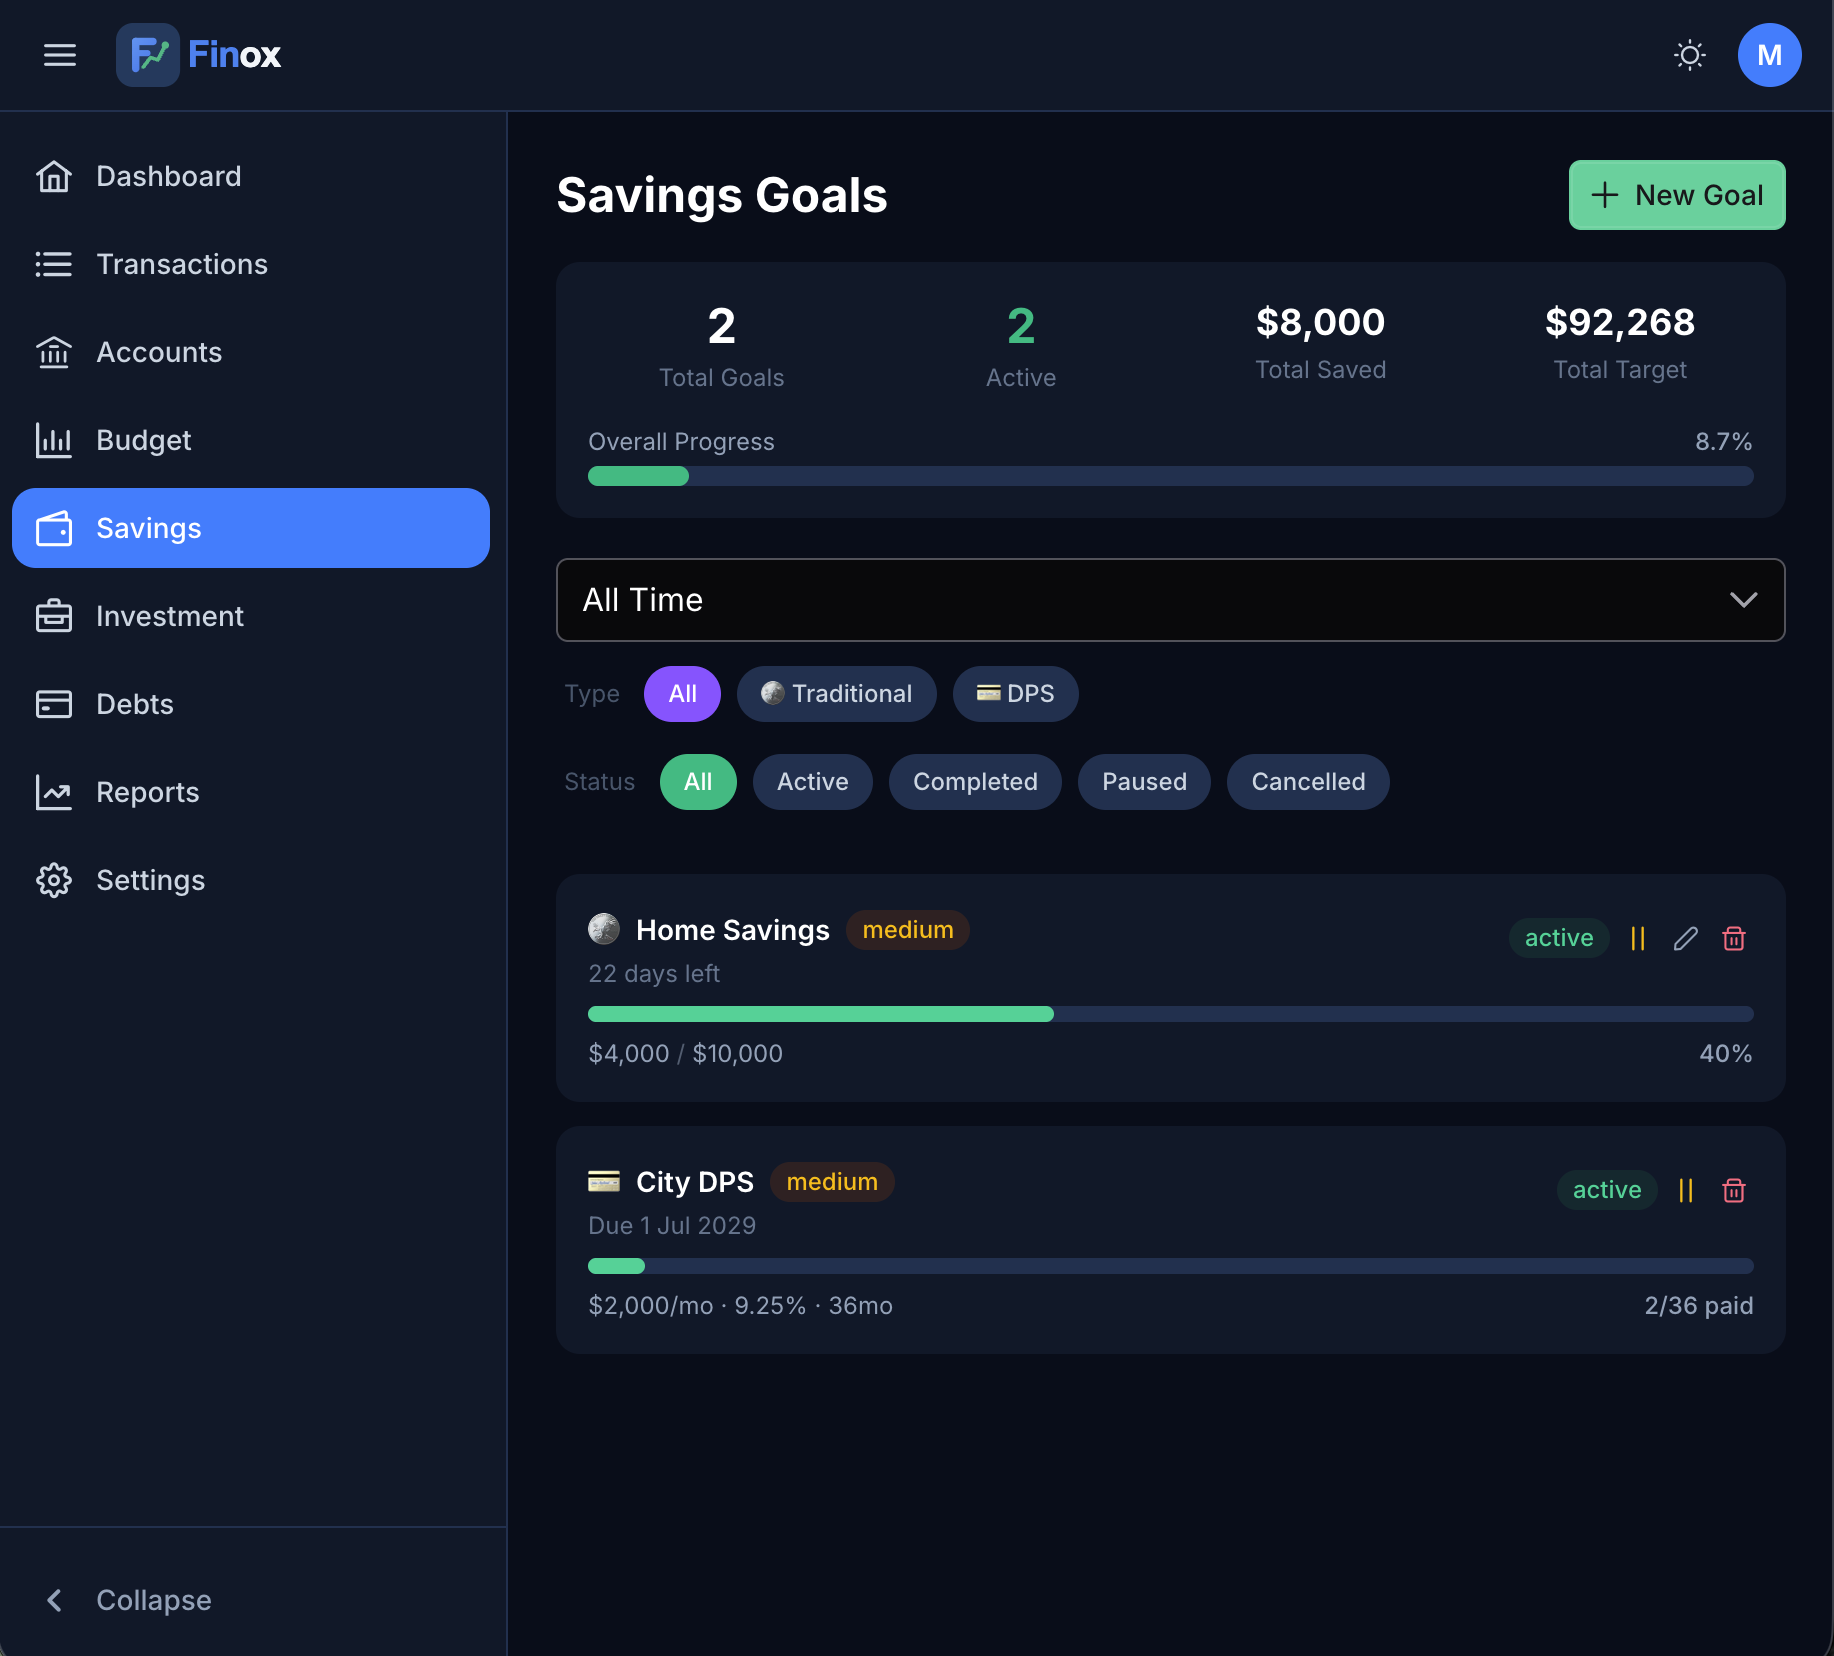Open the City DPS goal title
The image size is (1834, 1656).
point(695,1182)
